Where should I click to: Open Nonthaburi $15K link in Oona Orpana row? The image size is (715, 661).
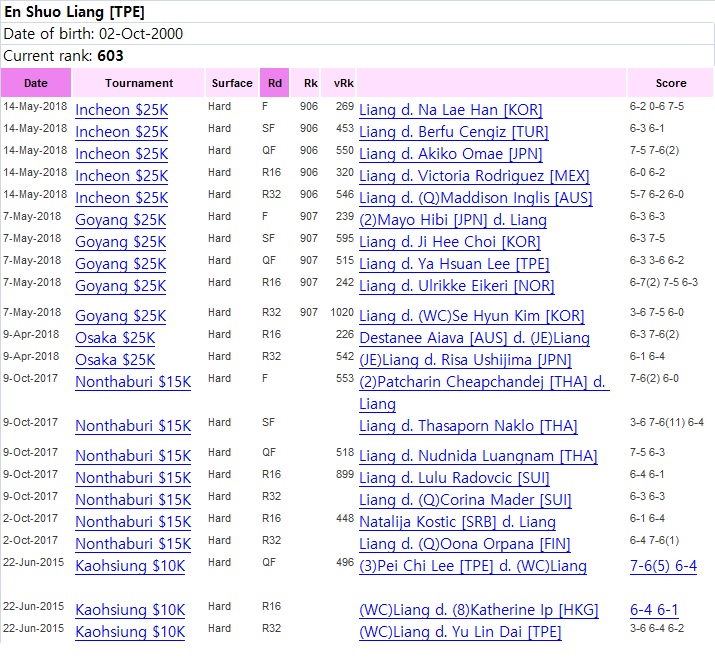(133, 543)
